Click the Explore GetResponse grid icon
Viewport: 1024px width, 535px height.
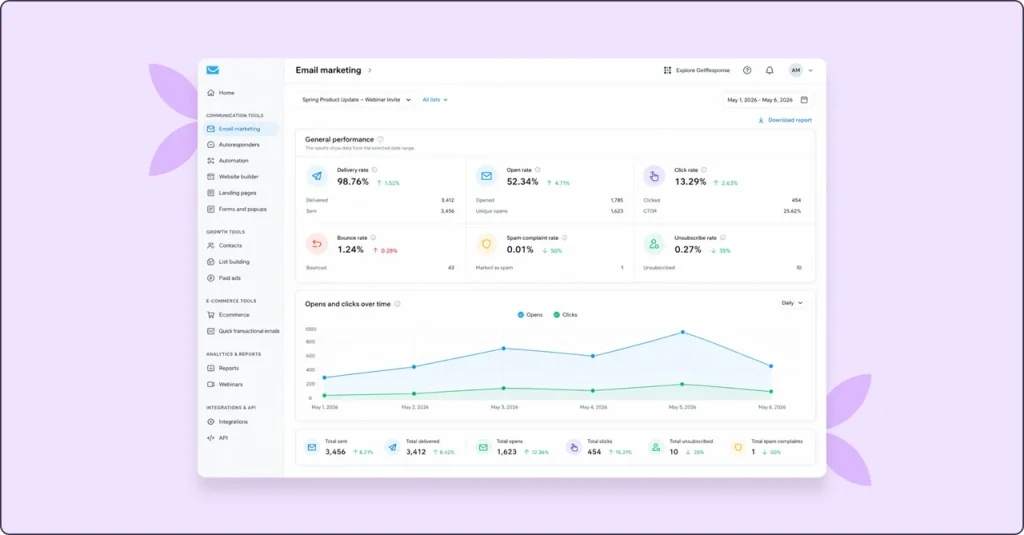667,70
